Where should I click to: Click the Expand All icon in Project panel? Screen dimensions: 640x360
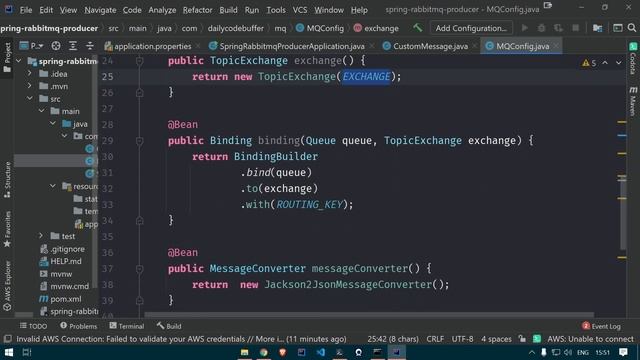pos(73,46)
